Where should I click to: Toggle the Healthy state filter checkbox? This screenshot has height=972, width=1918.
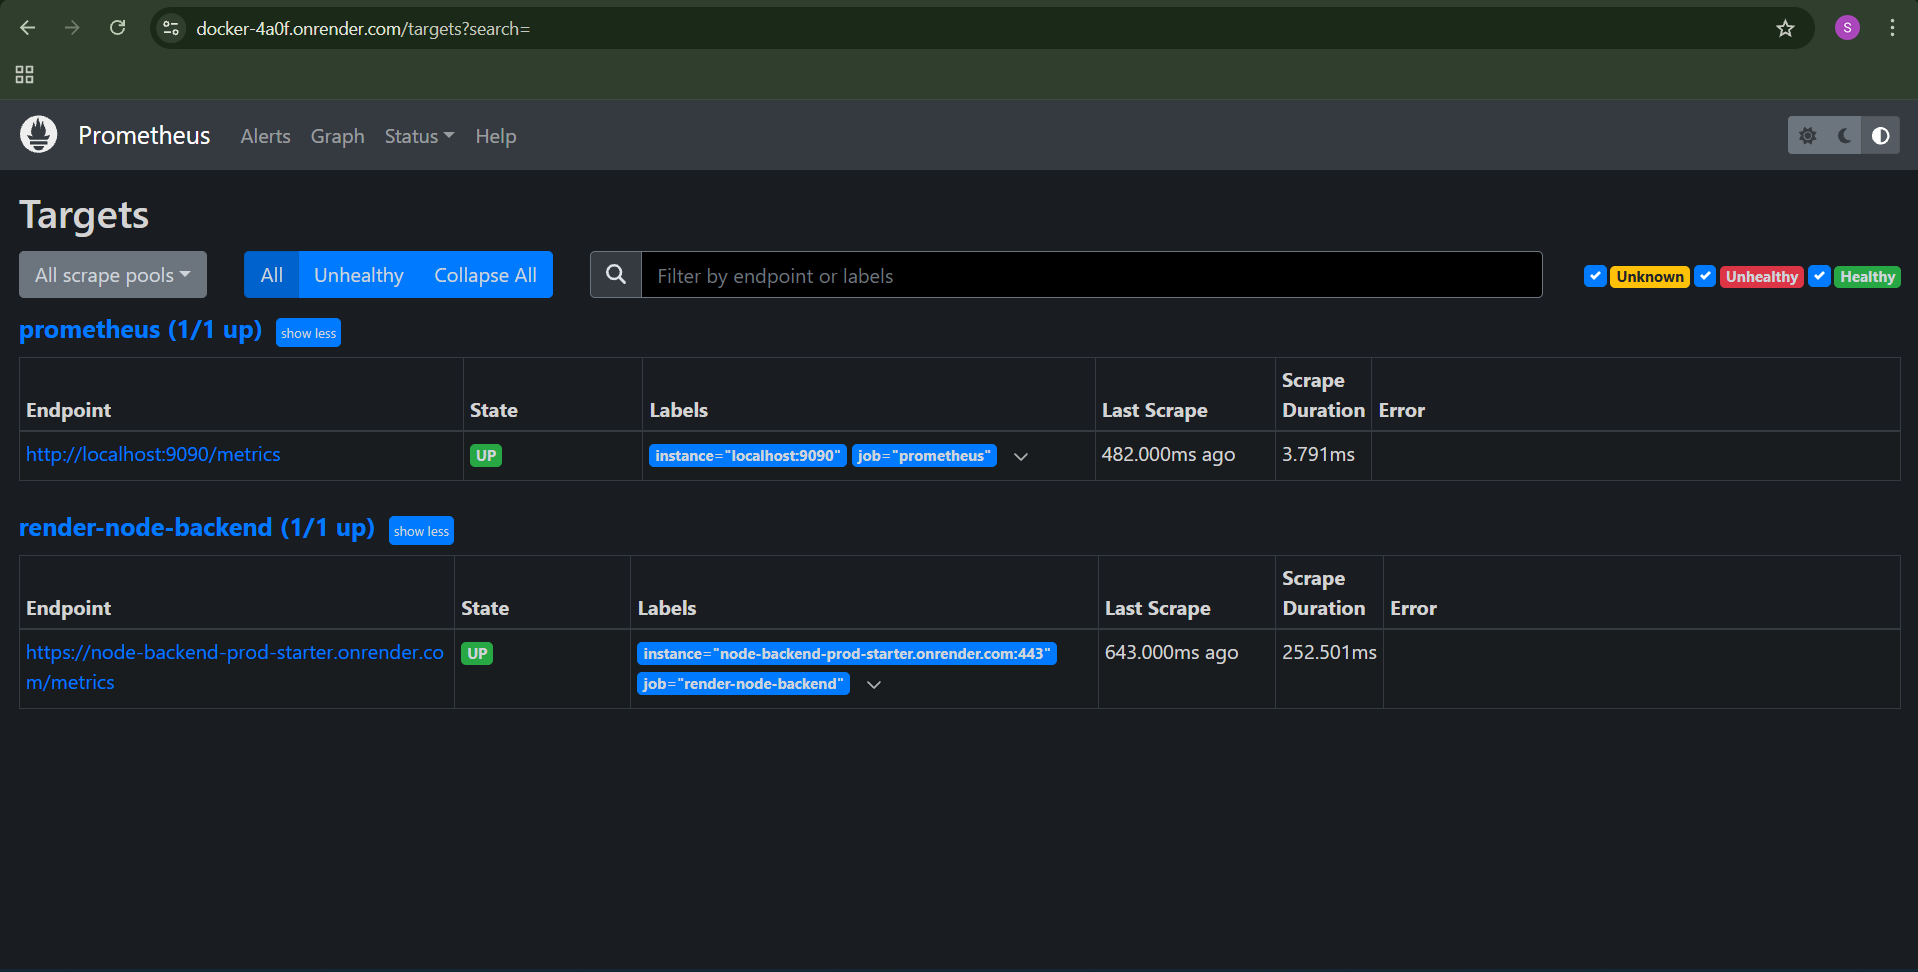coord(1819,276)
